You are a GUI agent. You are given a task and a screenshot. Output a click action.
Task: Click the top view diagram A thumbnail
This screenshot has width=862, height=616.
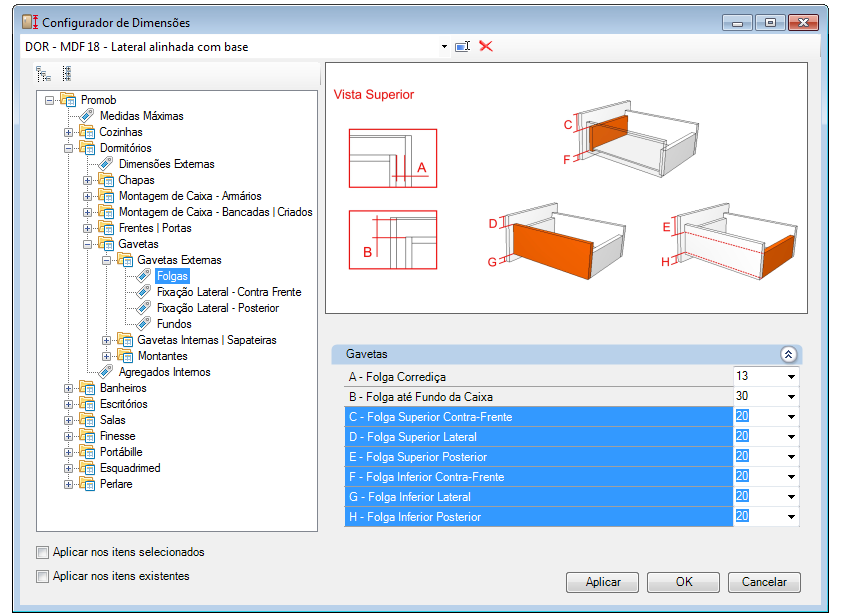point(393,158)
